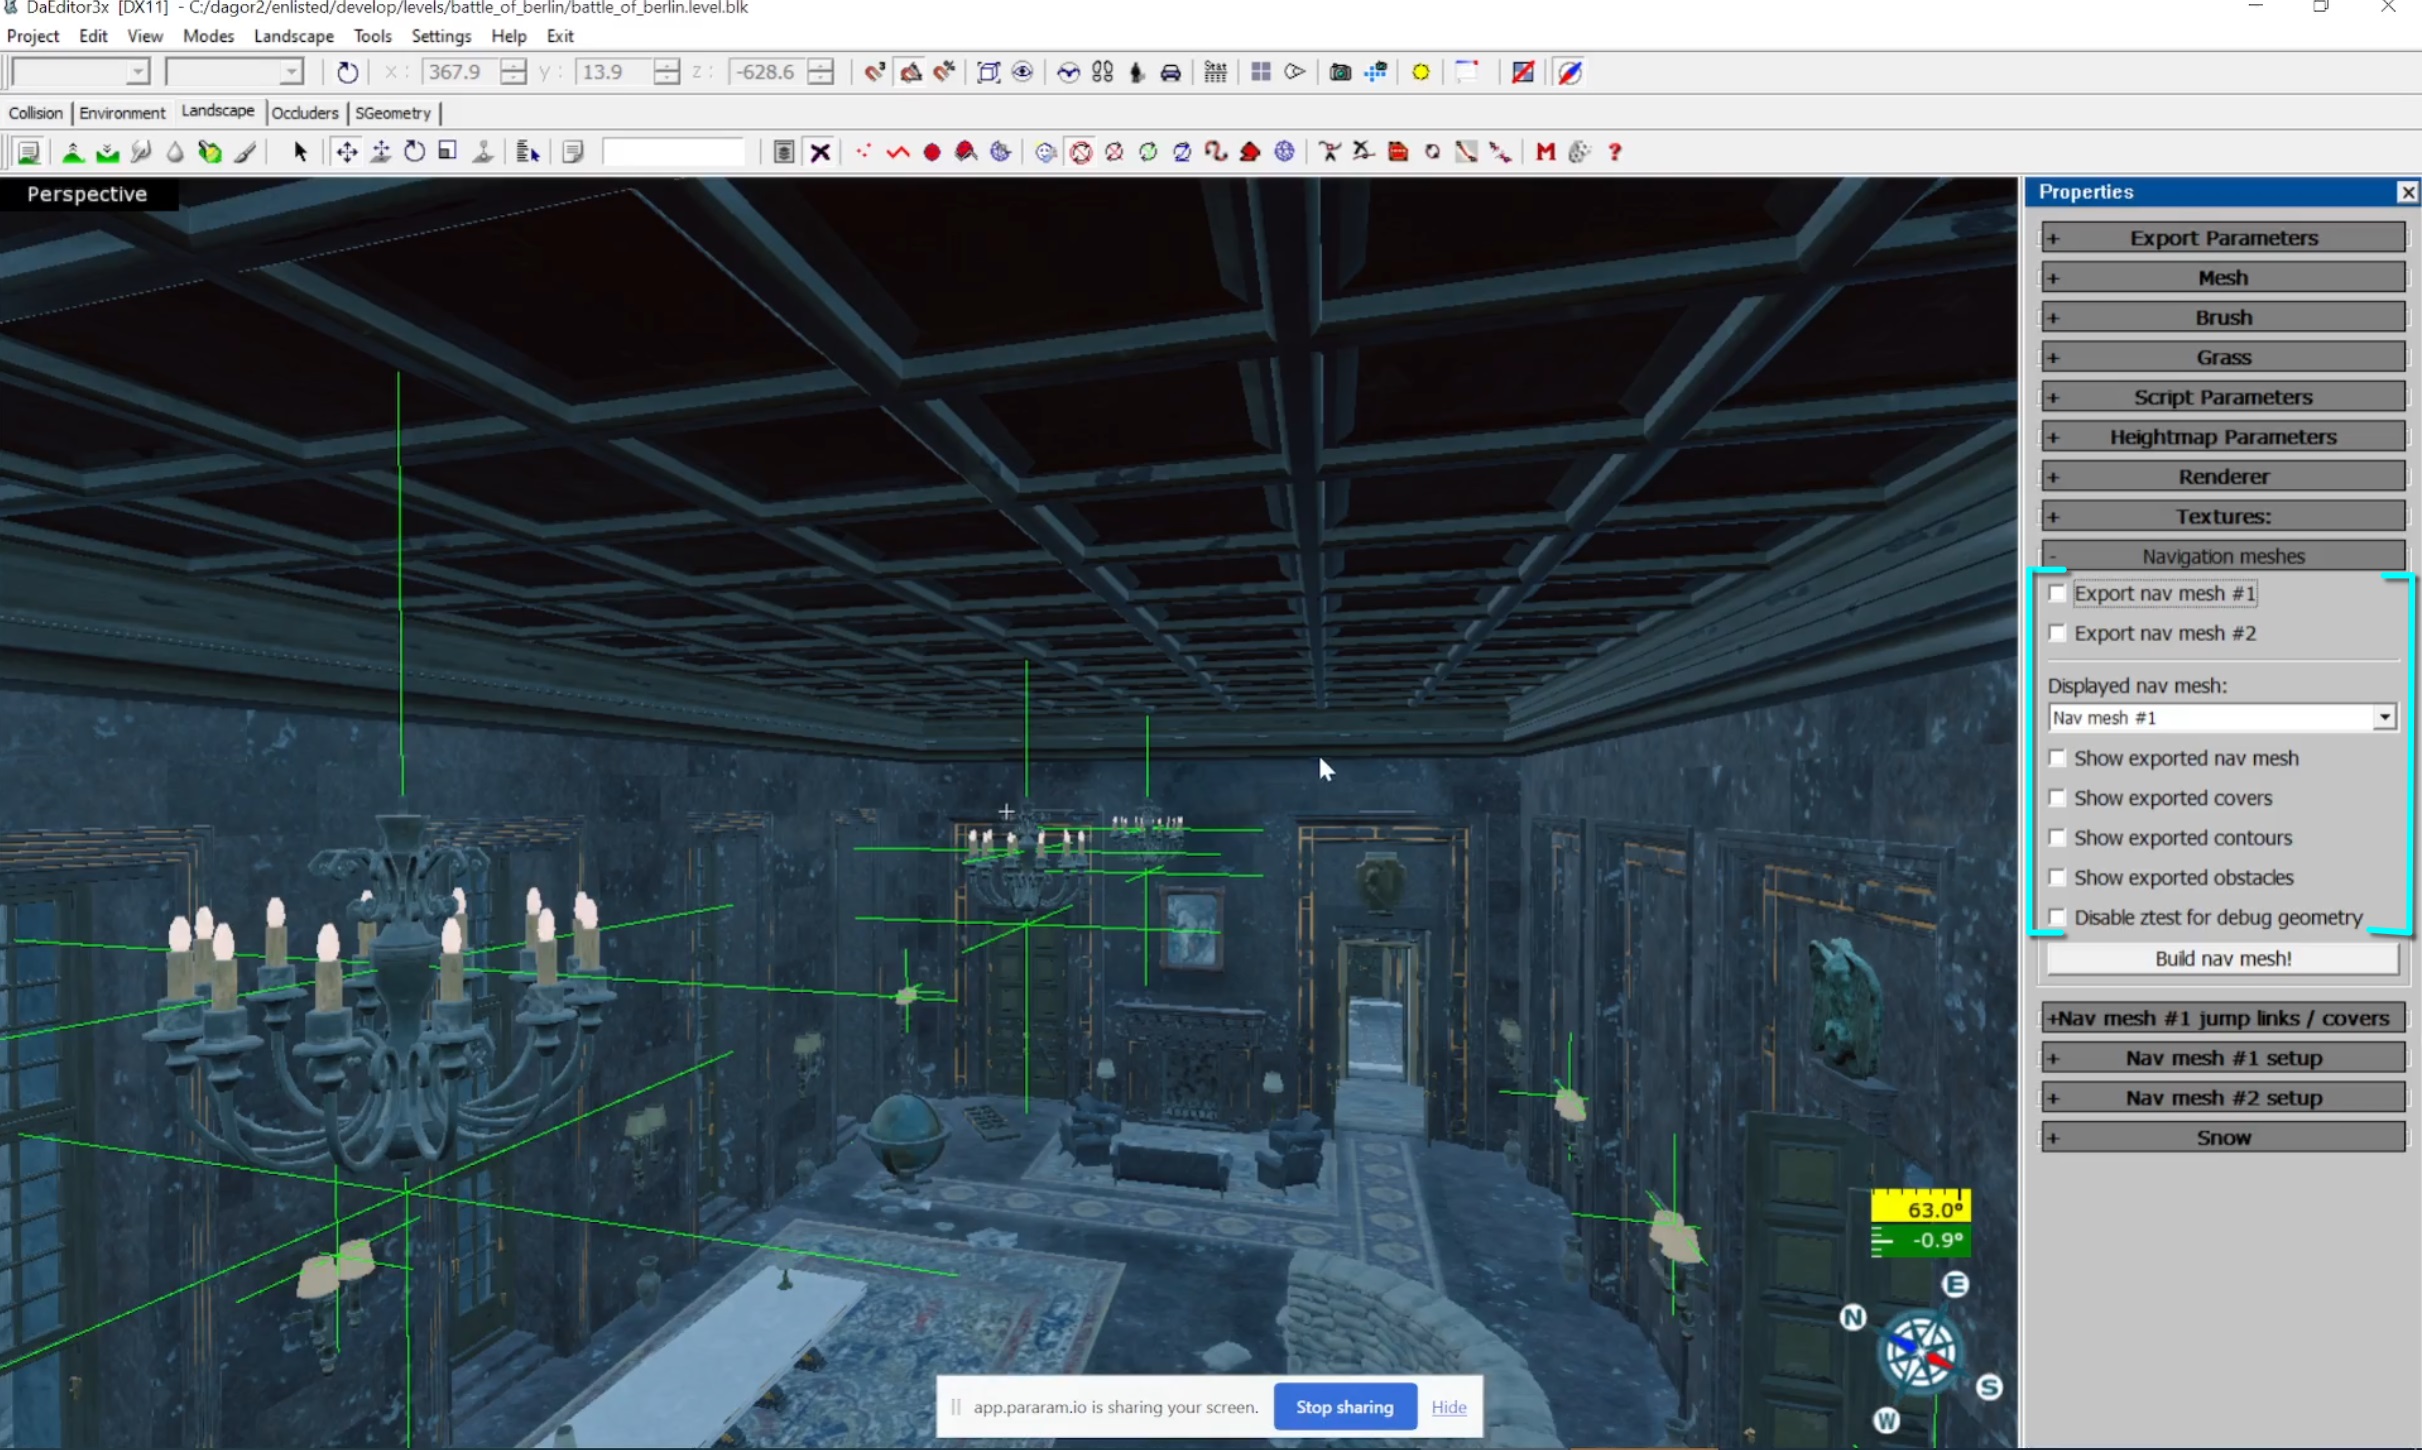Click the black X delete icon
Image resolution: width=2422 pixels, height=1450 pixels.
point(820,152)
